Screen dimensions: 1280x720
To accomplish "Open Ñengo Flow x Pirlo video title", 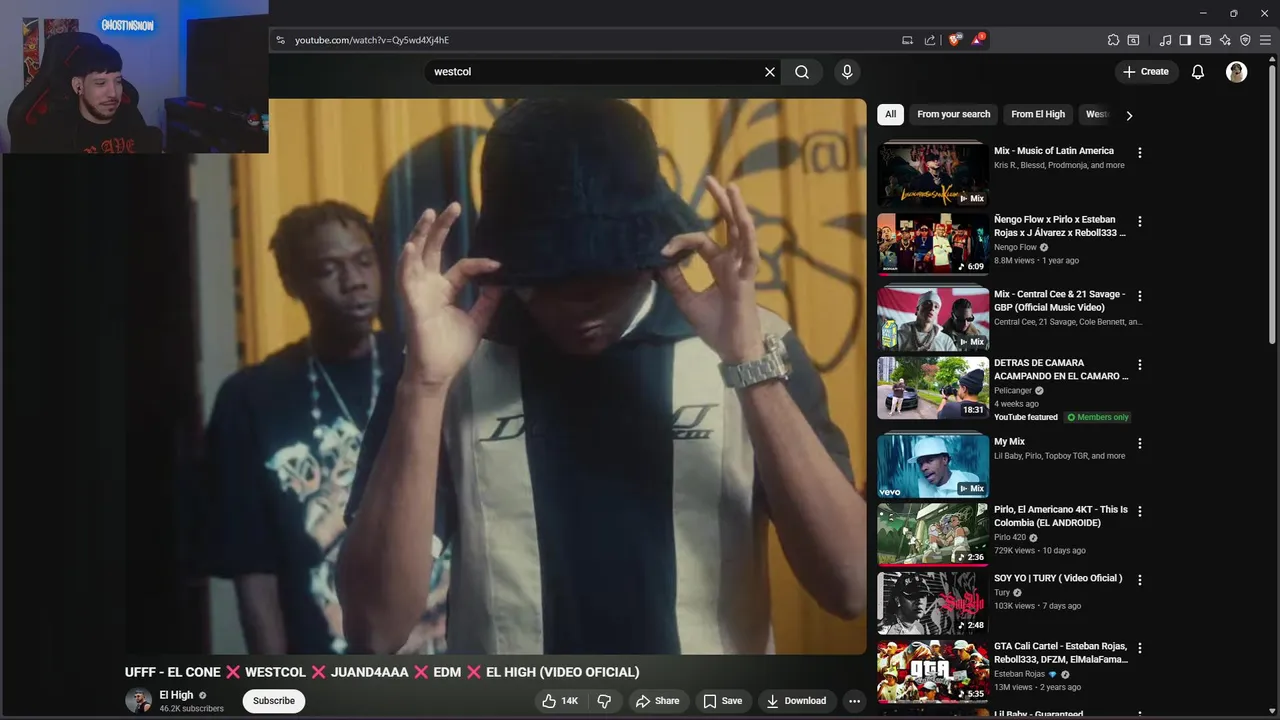I will click(x=1060, y=226).
